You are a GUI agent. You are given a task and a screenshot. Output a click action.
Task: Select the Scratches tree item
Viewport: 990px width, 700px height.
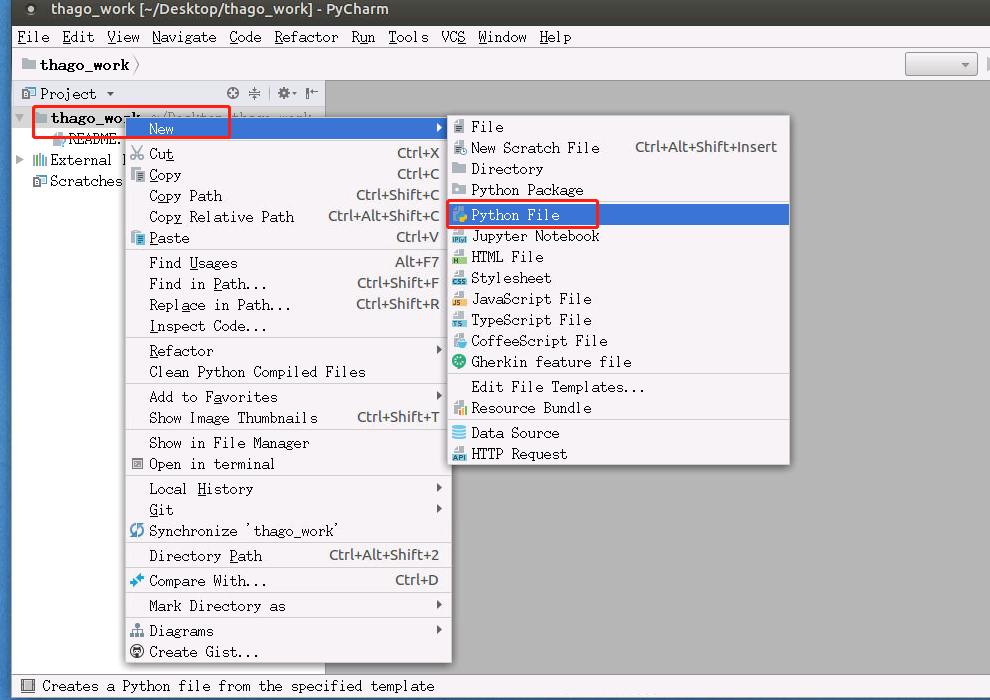pos(78,181)
